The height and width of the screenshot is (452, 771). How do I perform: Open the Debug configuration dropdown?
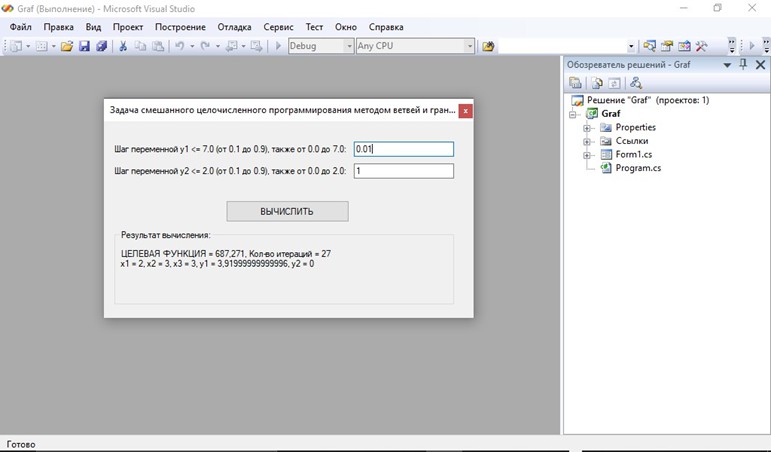(x=349, y=46)
